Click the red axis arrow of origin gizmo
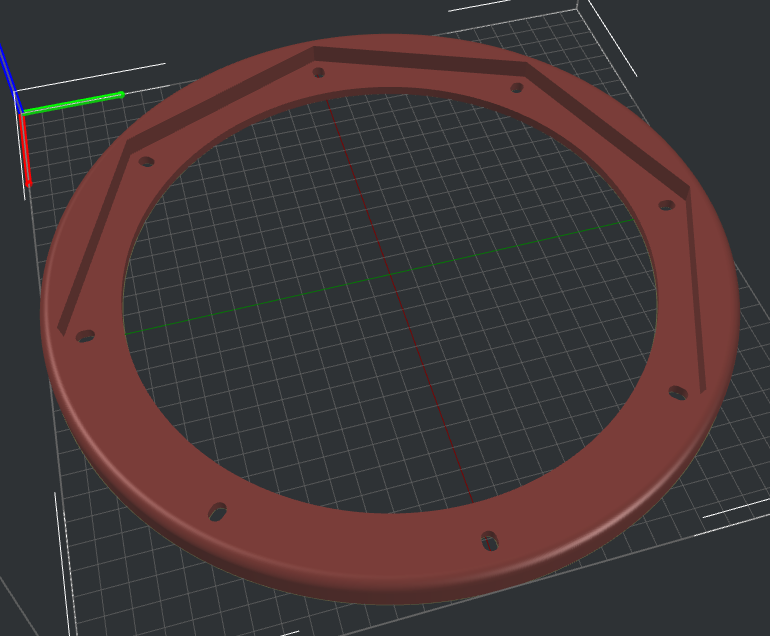770x636 pixels. pyautogui.click(x=26, y=150)
